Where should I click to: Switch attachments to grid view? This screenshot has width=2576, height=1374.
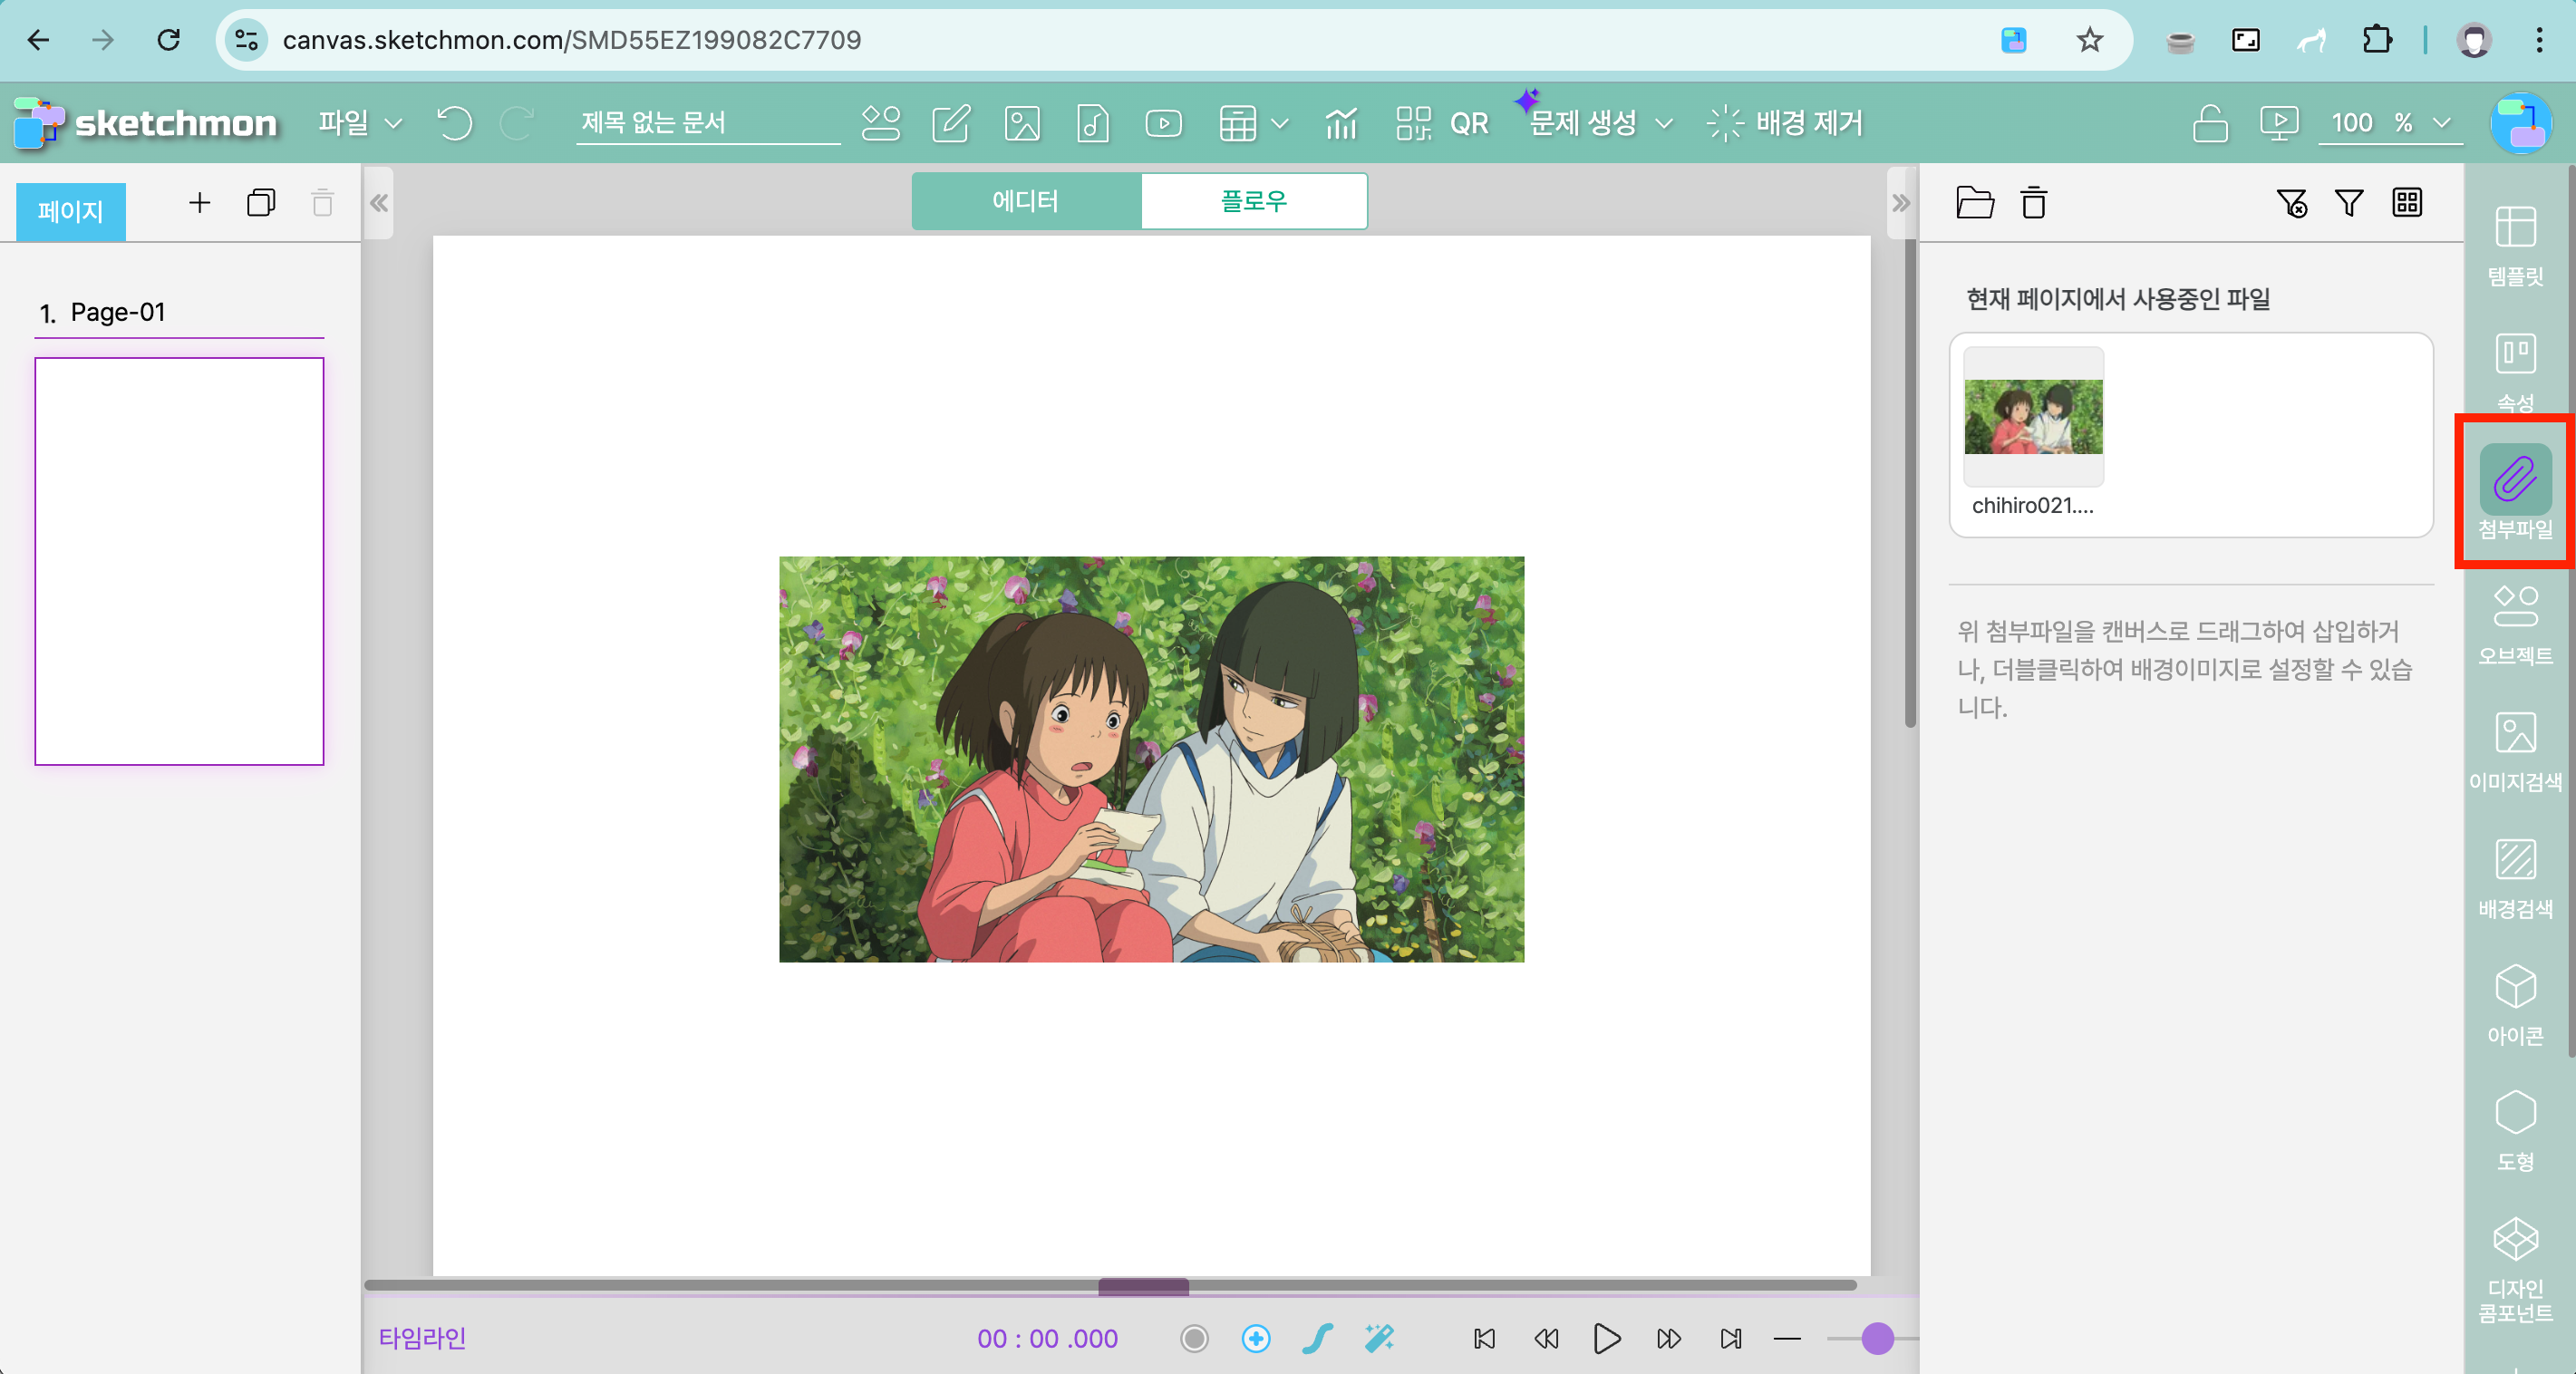[2406, 203]
